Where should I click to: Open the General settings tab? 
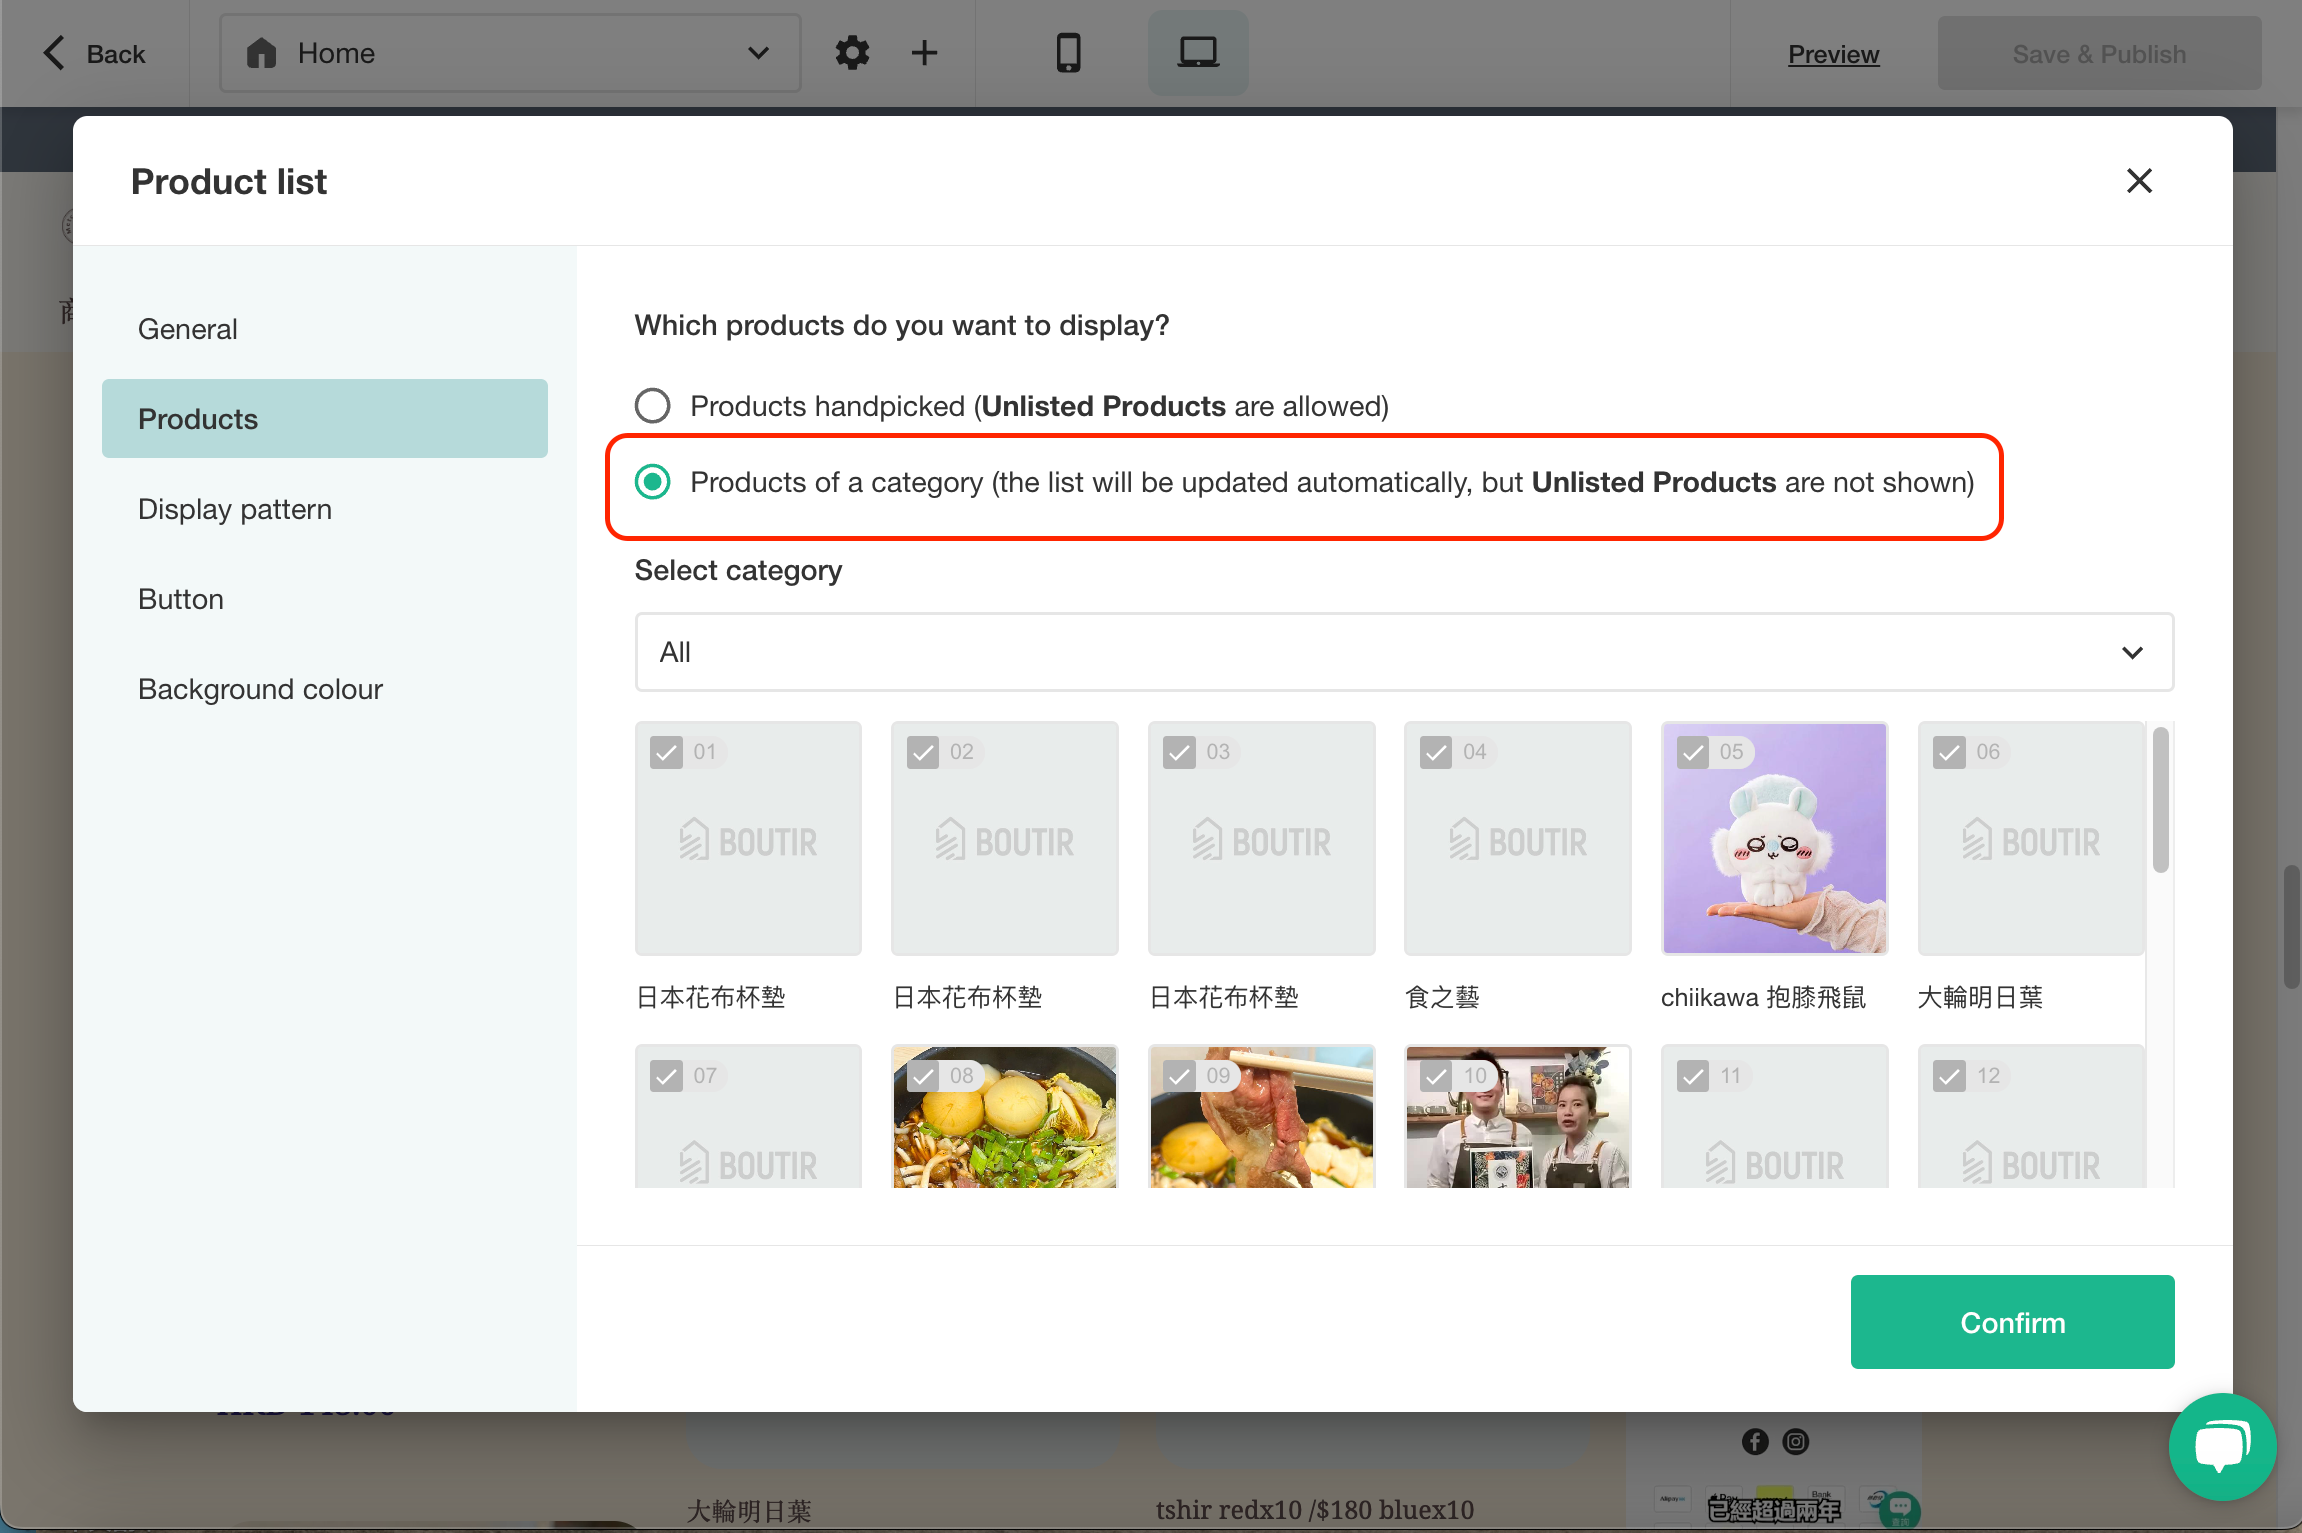(x=324, y=329)
